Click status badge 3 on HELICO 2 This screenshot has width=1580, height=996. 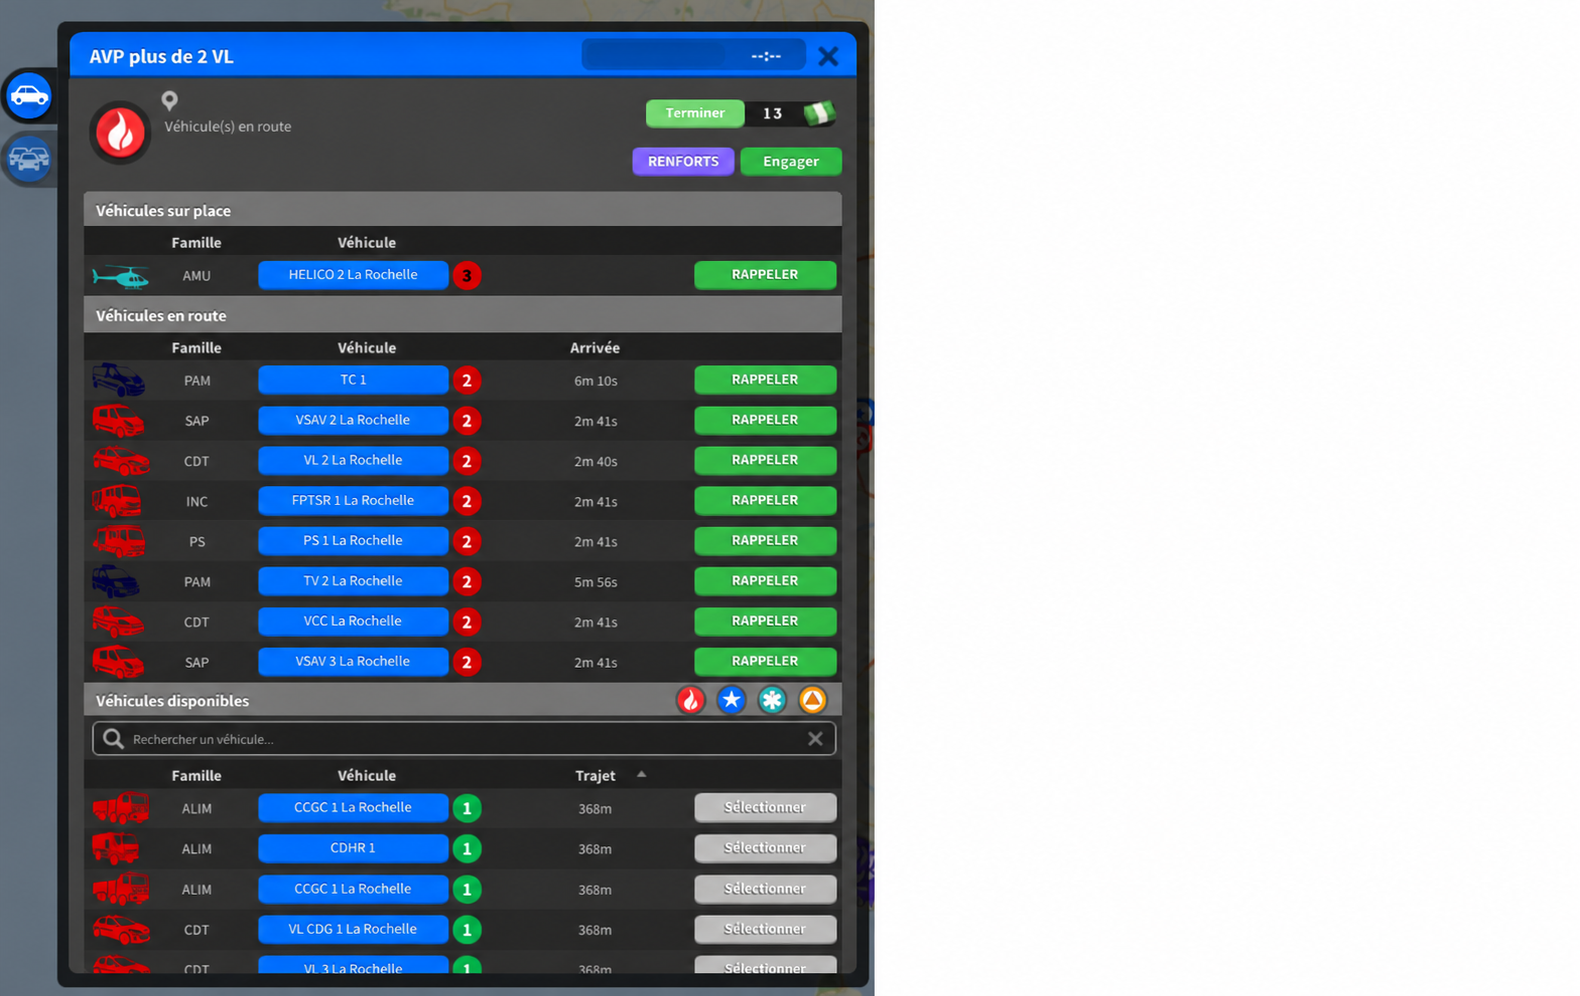[x=467, y=275]
